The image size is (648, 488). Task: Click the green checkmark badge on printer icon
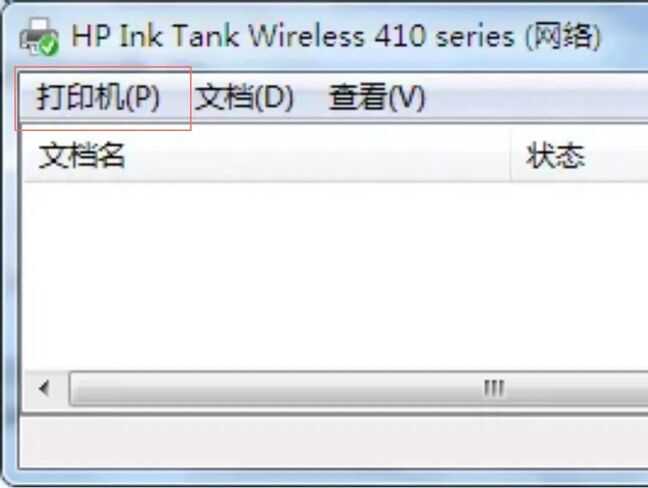[49, 46]
